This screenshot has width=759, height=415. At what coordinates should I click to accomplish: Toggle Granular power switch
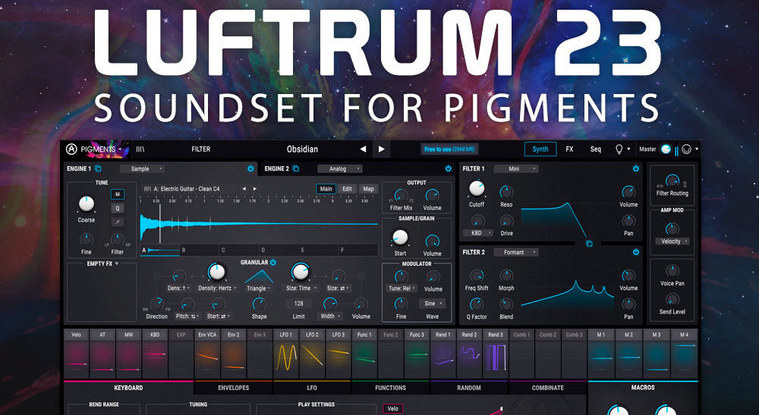pos(273,262)
